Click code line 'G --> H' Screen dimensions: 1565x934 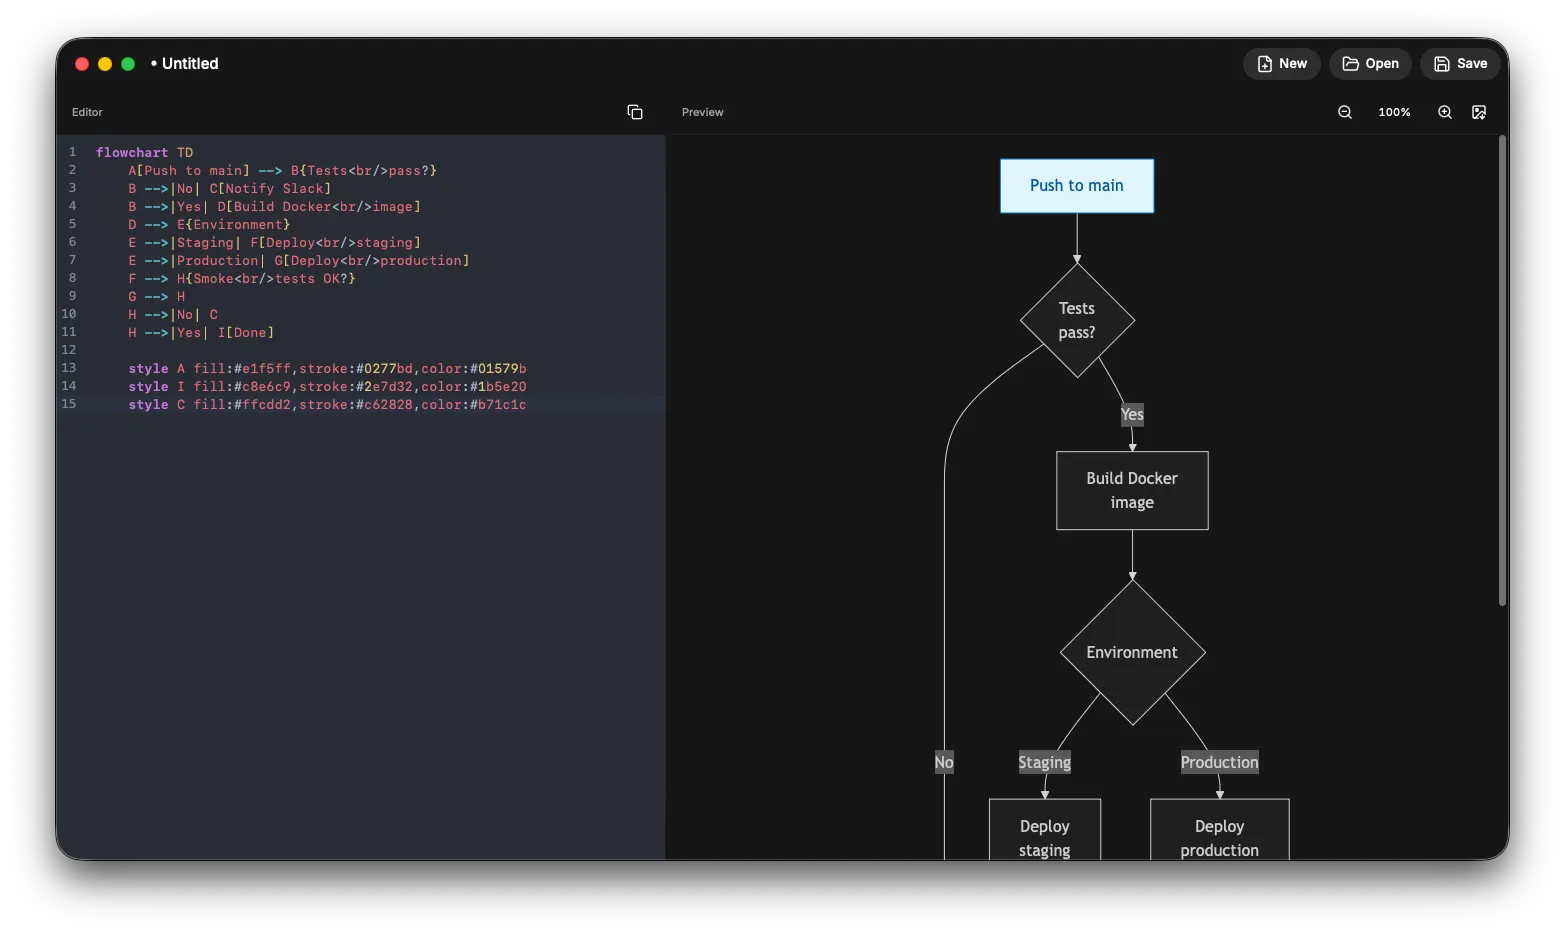(x=156, y=296)
